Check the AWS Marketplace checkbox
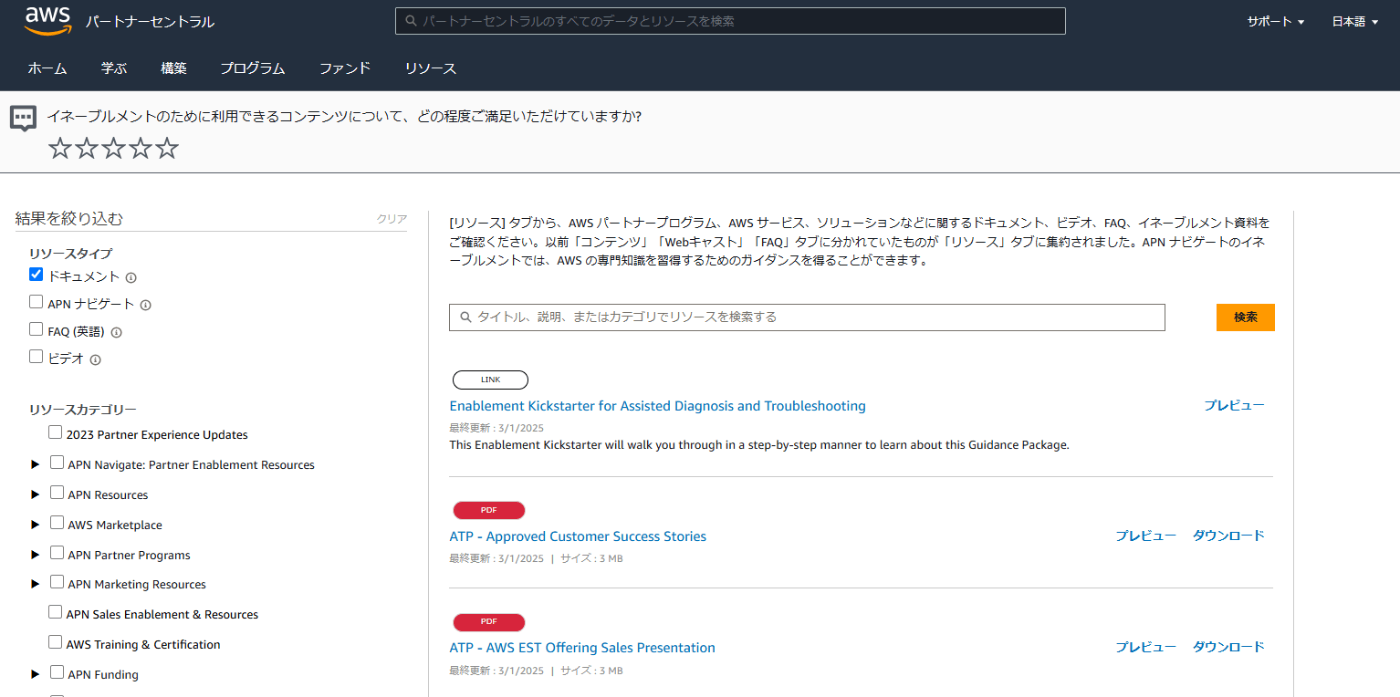 (x=57, y=523)
